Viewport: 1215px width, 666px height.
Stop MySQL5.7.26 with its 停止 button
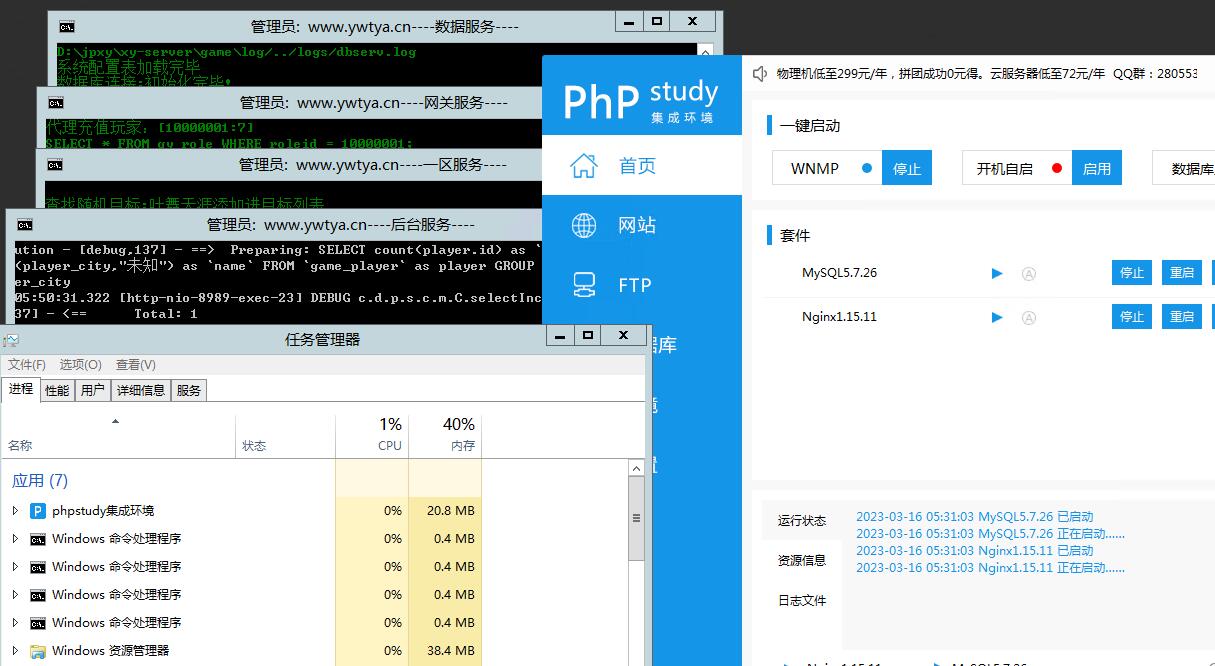click(x=1132, y=273)
